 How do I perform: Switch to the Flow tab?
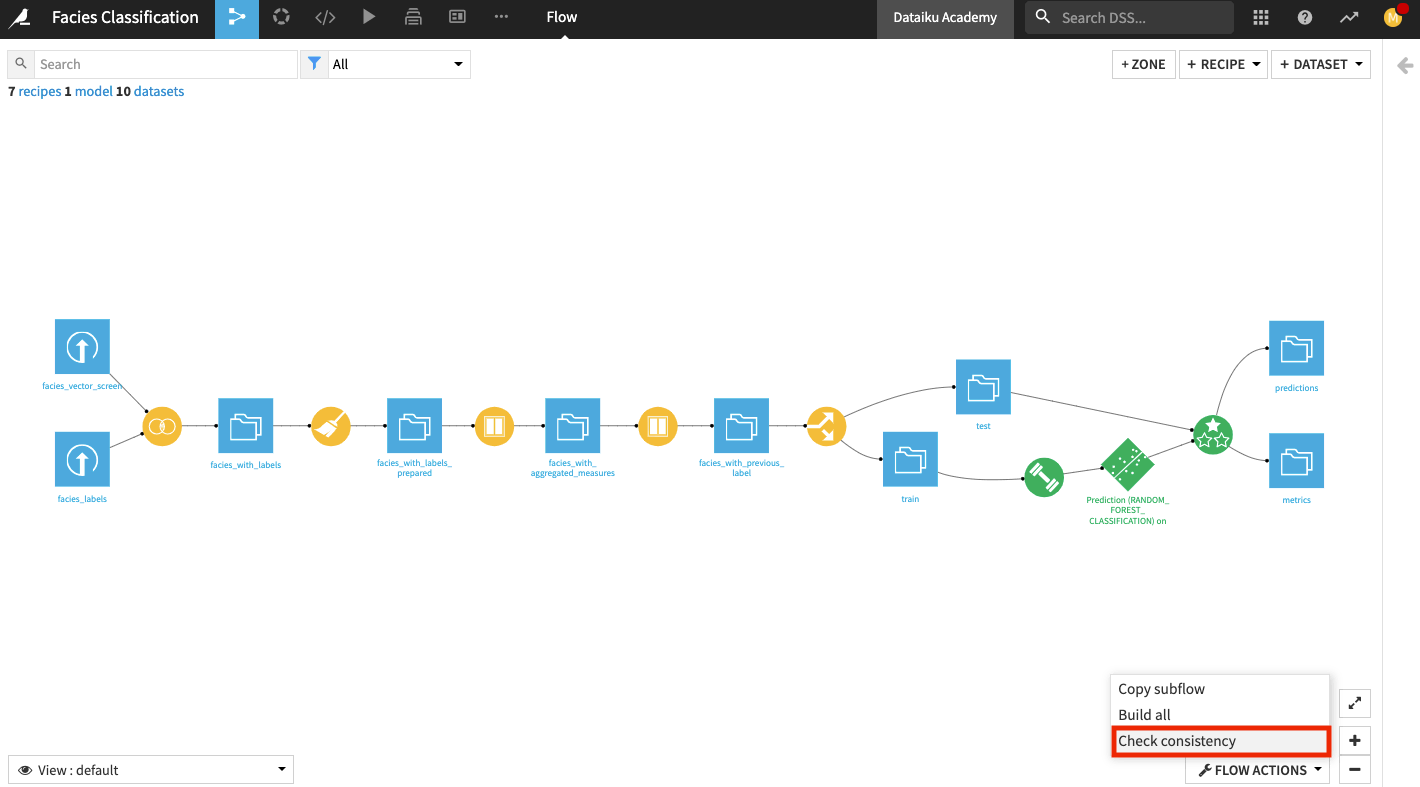(x=562, y=17)
